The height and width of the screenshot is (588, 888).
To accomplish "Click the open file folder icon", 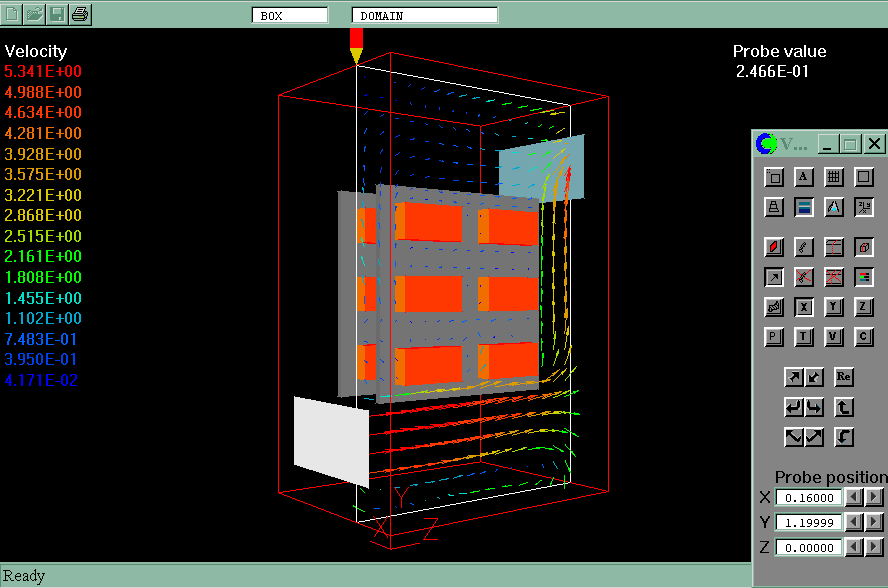I will point(35,14).
